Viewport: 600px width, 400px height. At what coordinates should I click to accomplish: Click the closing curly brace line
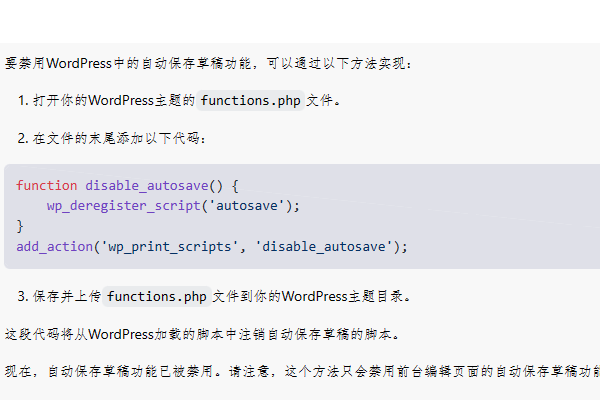pyautogui.click(x=20, y=226)
